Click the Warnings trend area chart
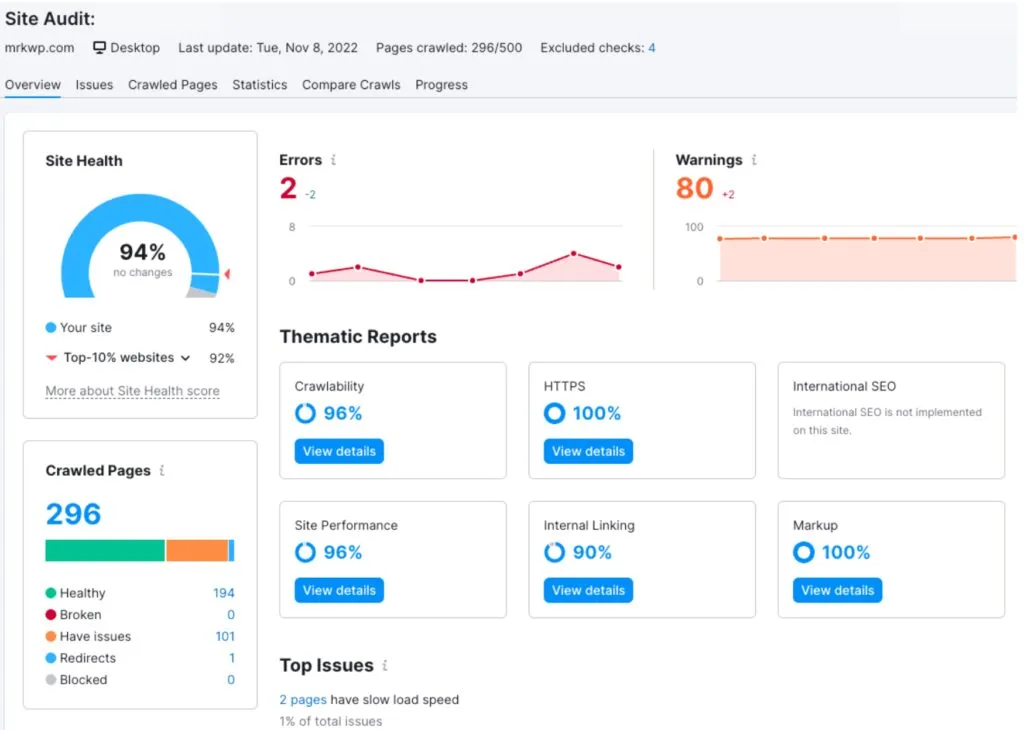1024x730 pixels. click(x=867, y=255)
